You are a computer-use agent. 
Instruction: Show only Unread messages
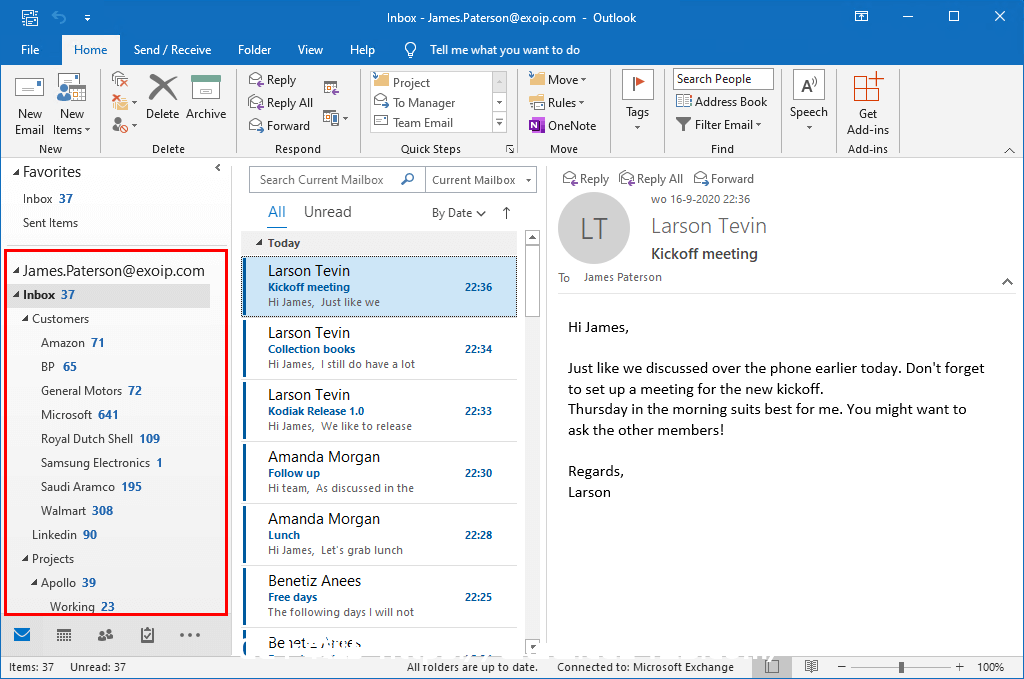click(328, 212)
